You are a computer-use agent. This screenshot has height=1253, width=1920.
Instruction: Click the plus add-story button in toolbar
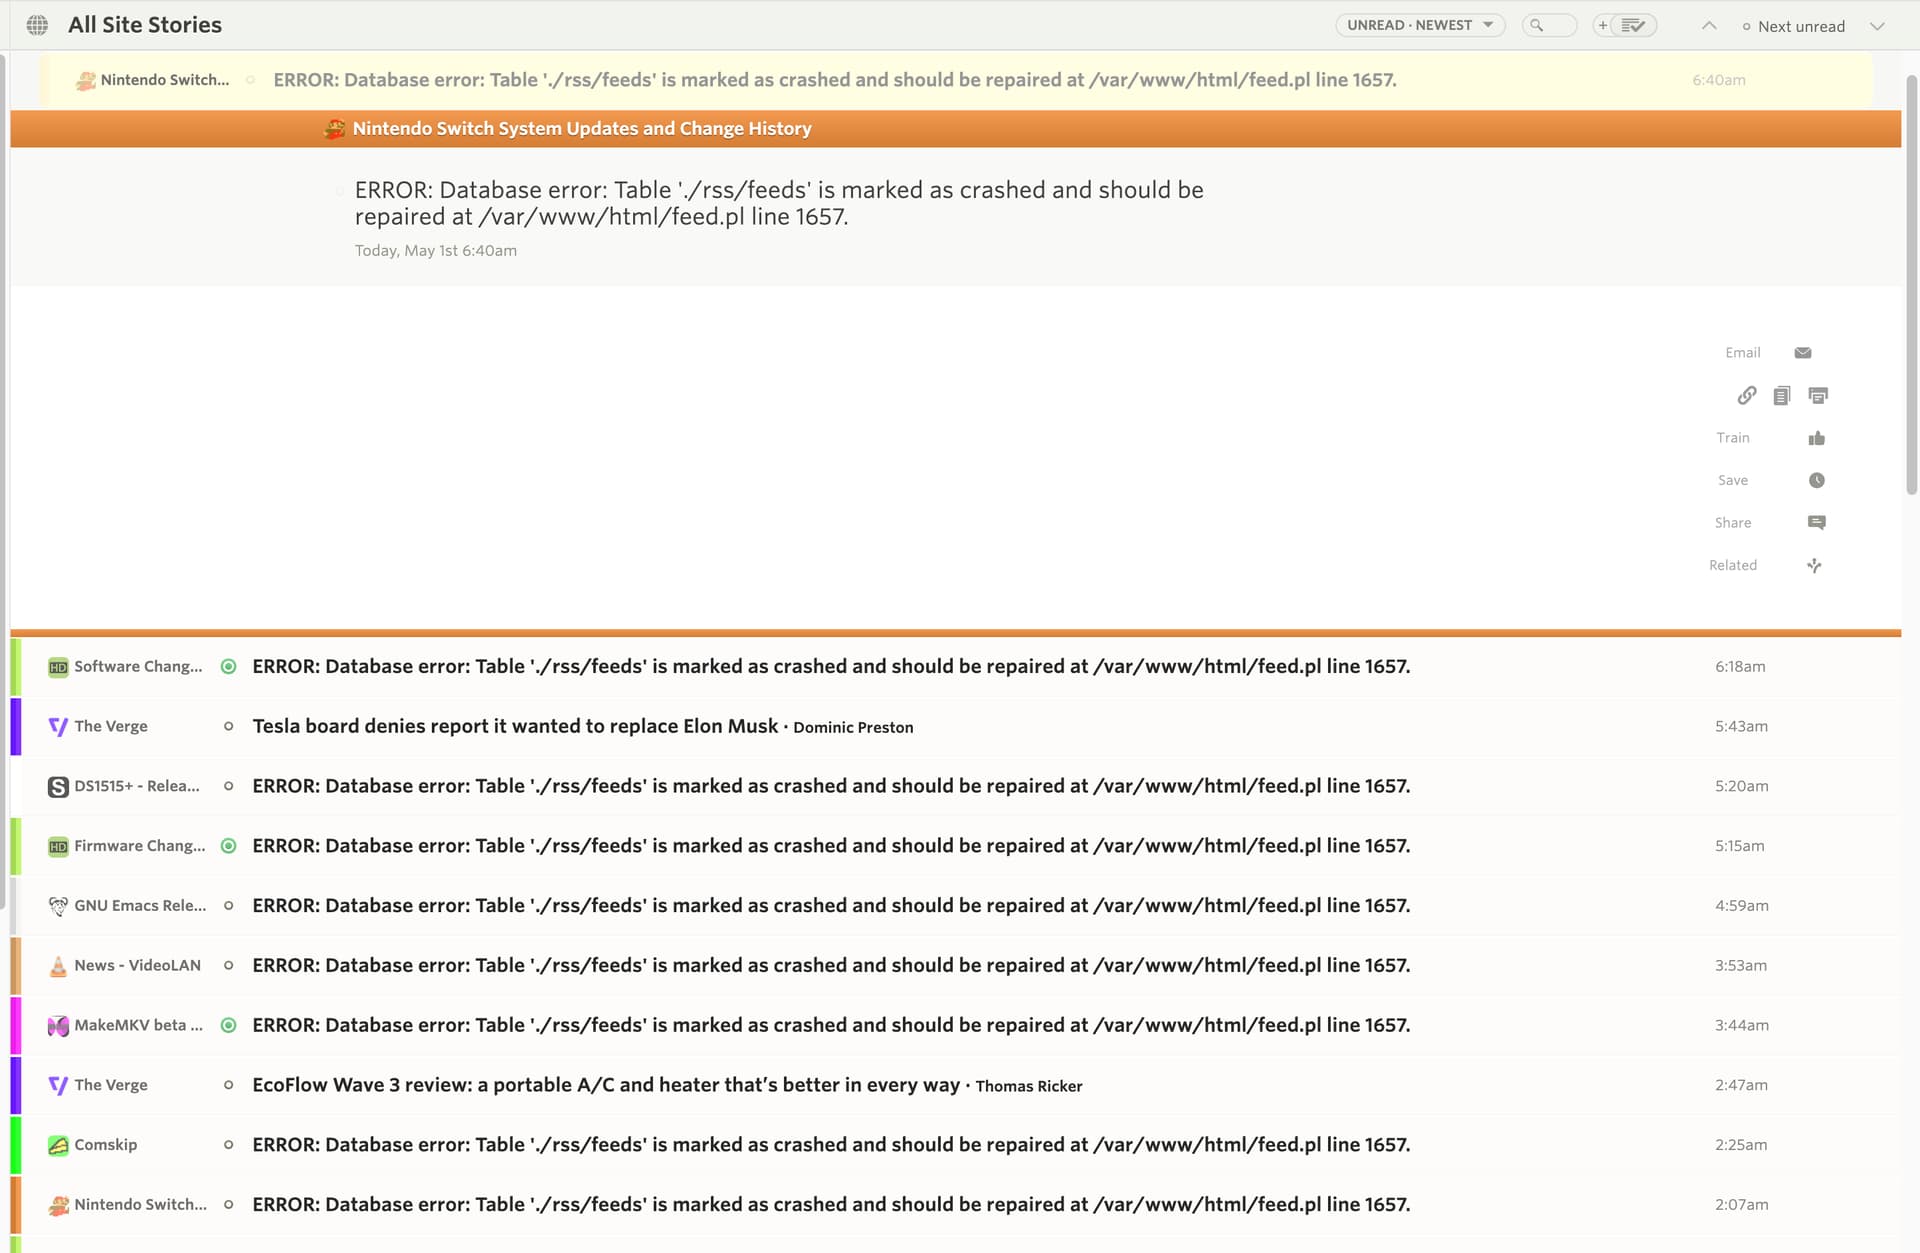[1603, 25]
